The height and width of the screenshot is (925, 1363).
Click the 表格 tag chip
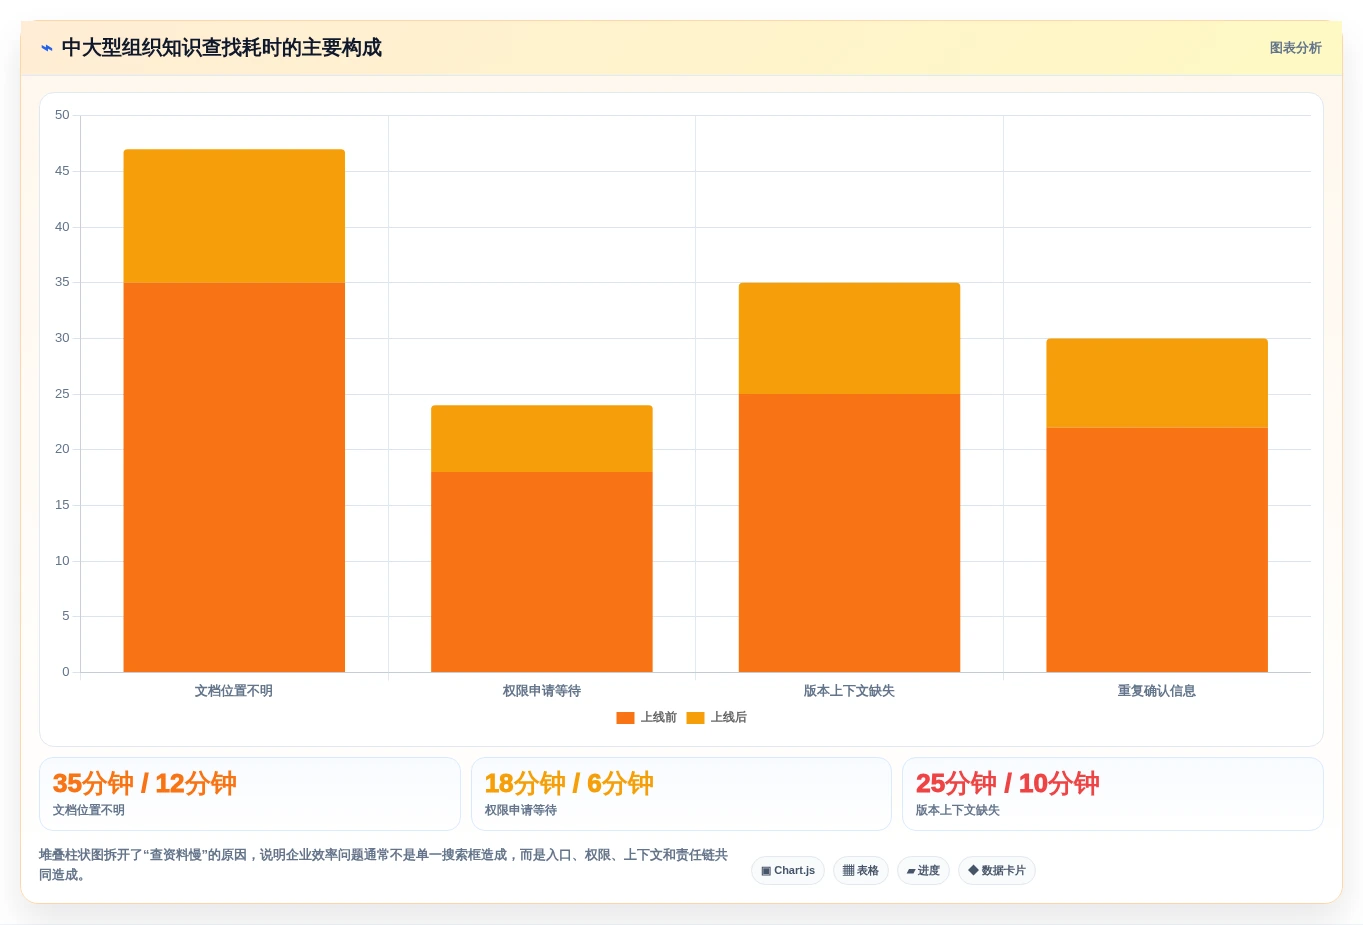(x=861, y=871)
